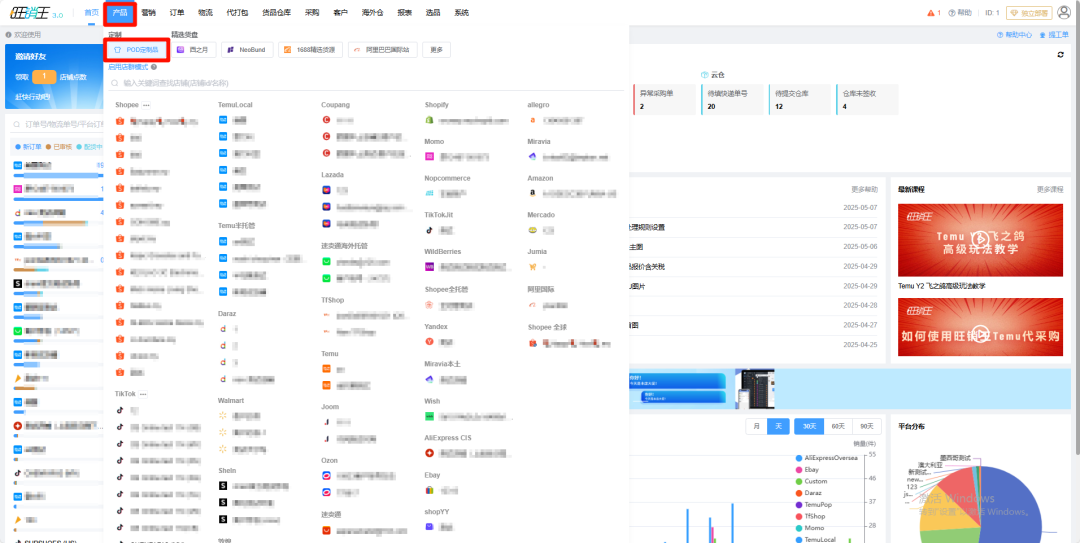Play the Temu Y2 飞之鸽 course video
This screenshot has height=543, width=1080.
pos(980,240)
